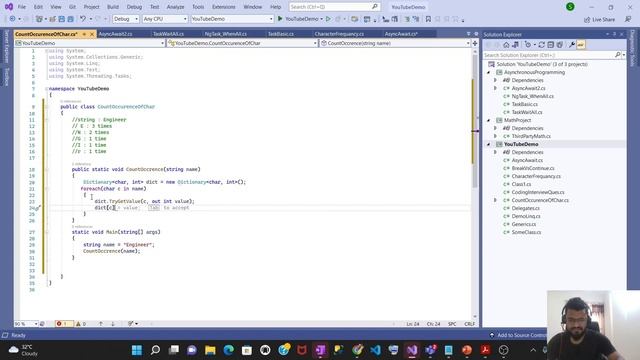
Task: Pin the CountOccurenceOfChar.cs tab
Action: (x=84, y=34)
